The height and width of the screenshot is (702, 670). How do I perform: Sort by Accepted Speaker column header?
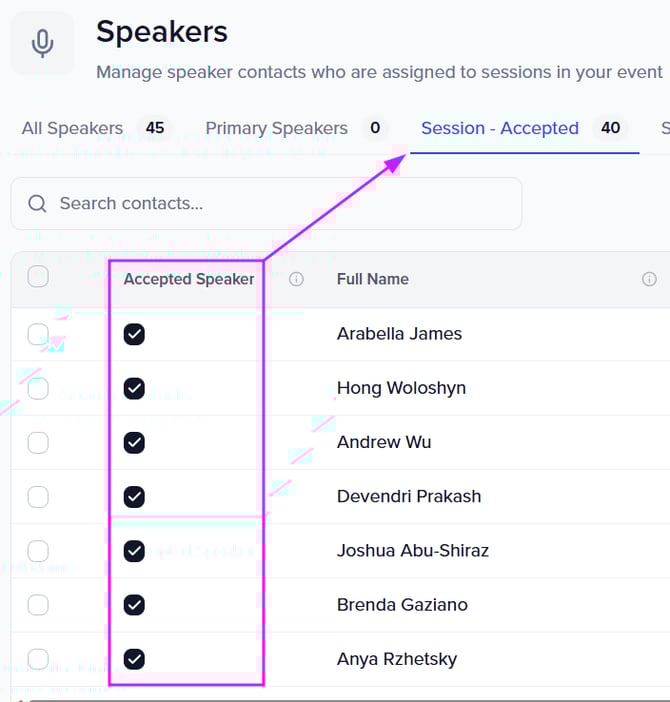point(189,280)
